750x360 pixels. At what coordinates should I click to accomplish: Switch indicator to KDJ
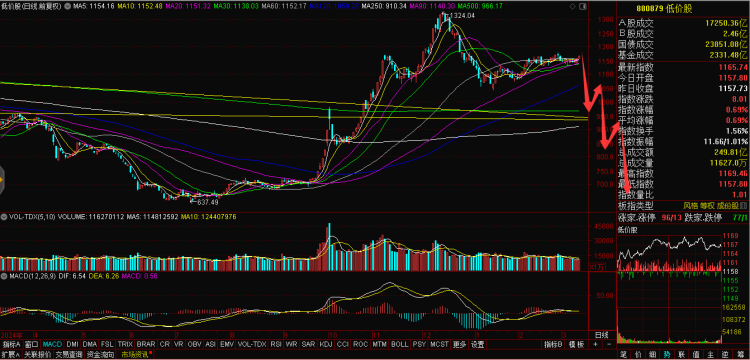coord(326,344)
